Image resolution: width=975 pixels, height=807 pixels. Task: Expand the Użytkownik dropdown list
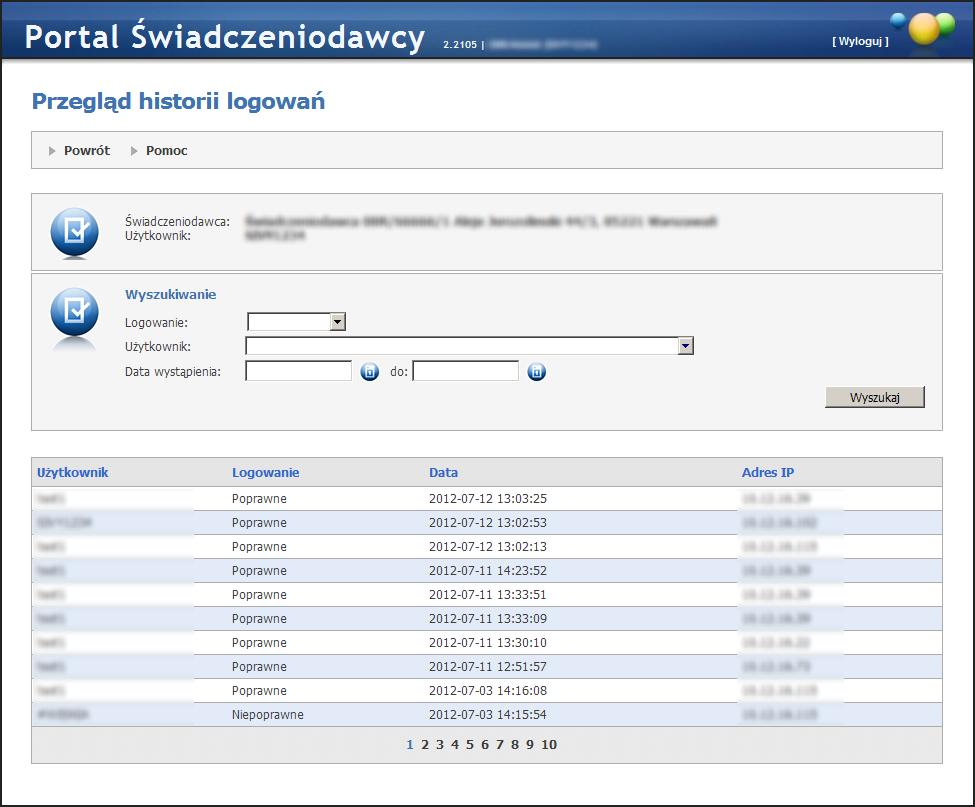[685, 346]
